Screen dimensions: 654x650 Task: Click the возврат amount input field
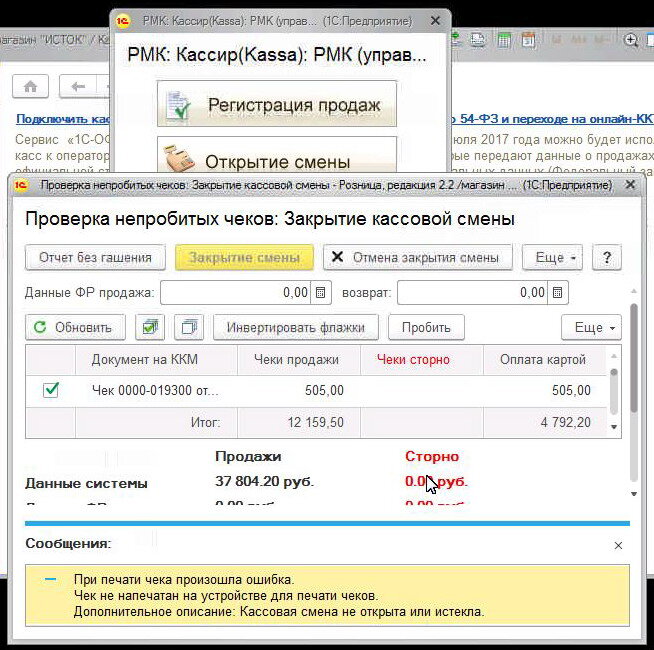tap(472, 292)
